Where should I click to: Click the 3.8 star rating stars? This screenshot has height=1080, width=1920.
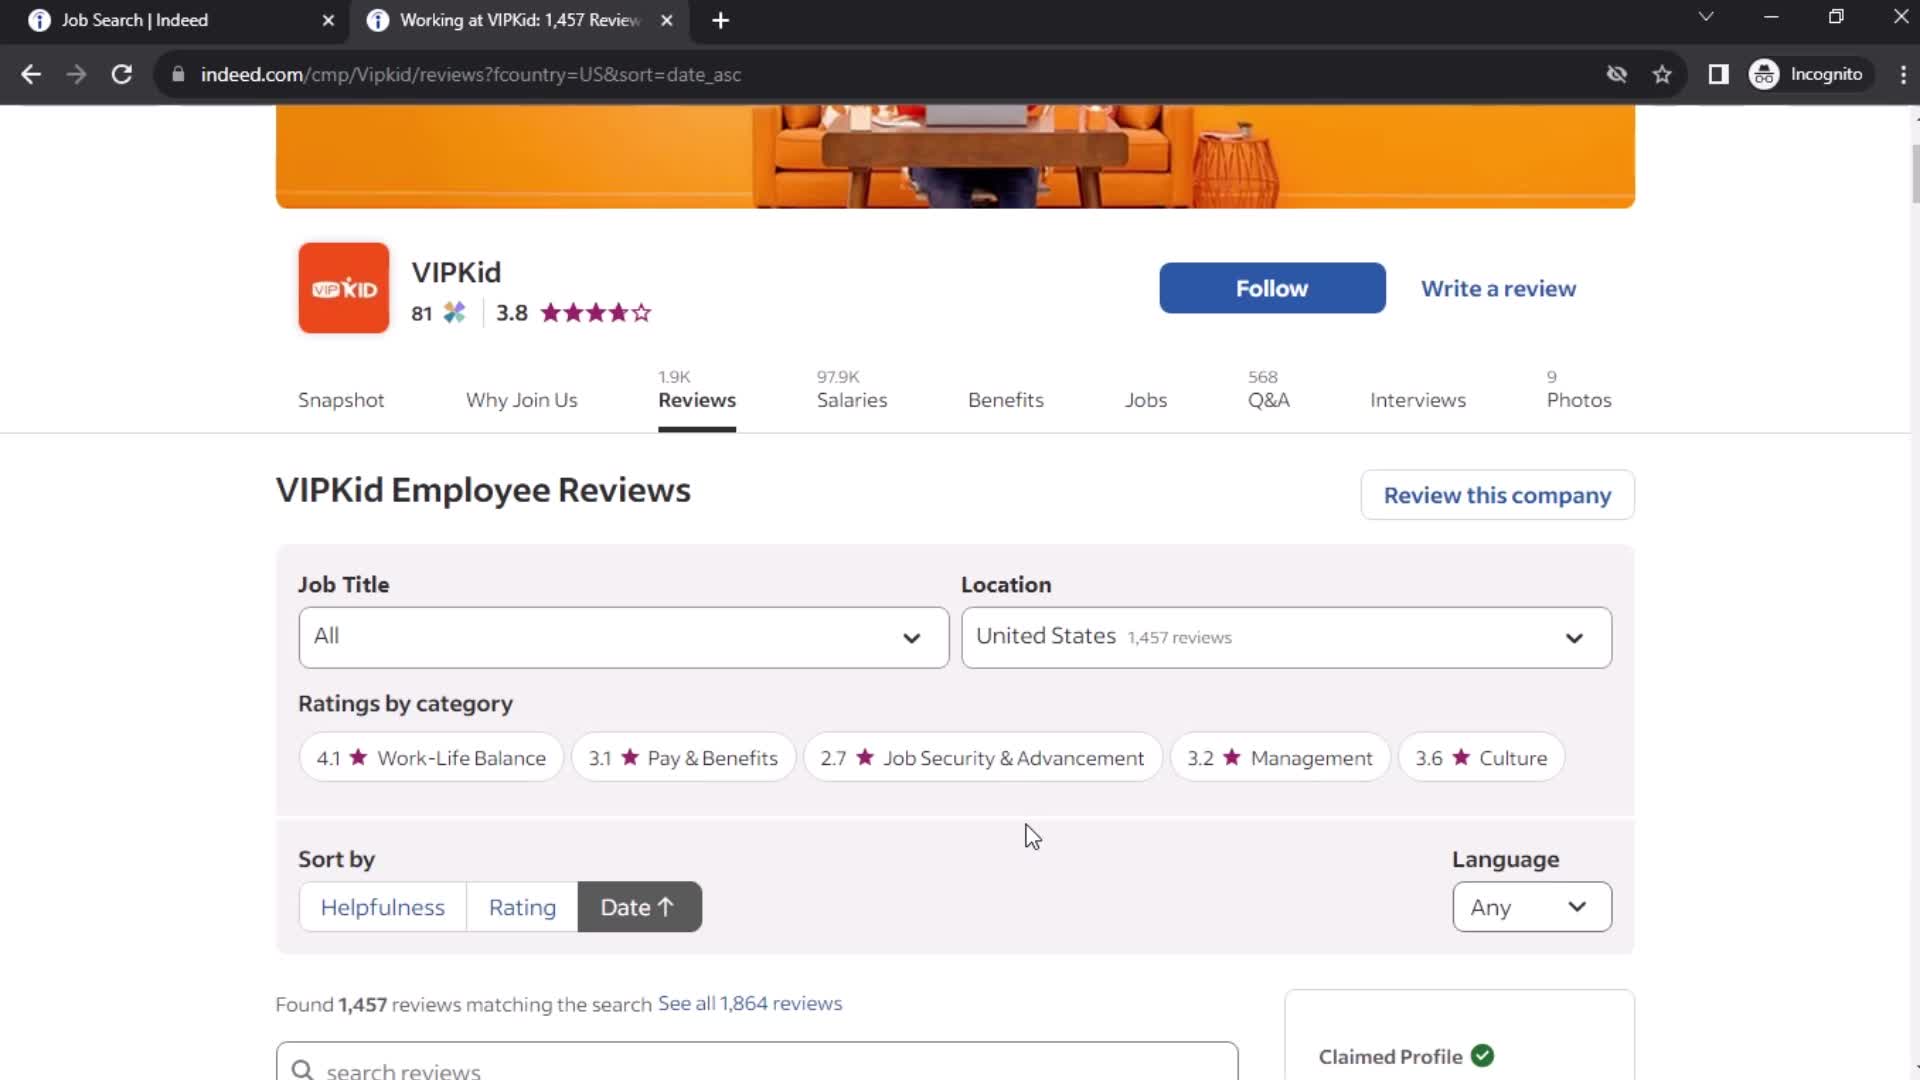click(x=596, y=313)
